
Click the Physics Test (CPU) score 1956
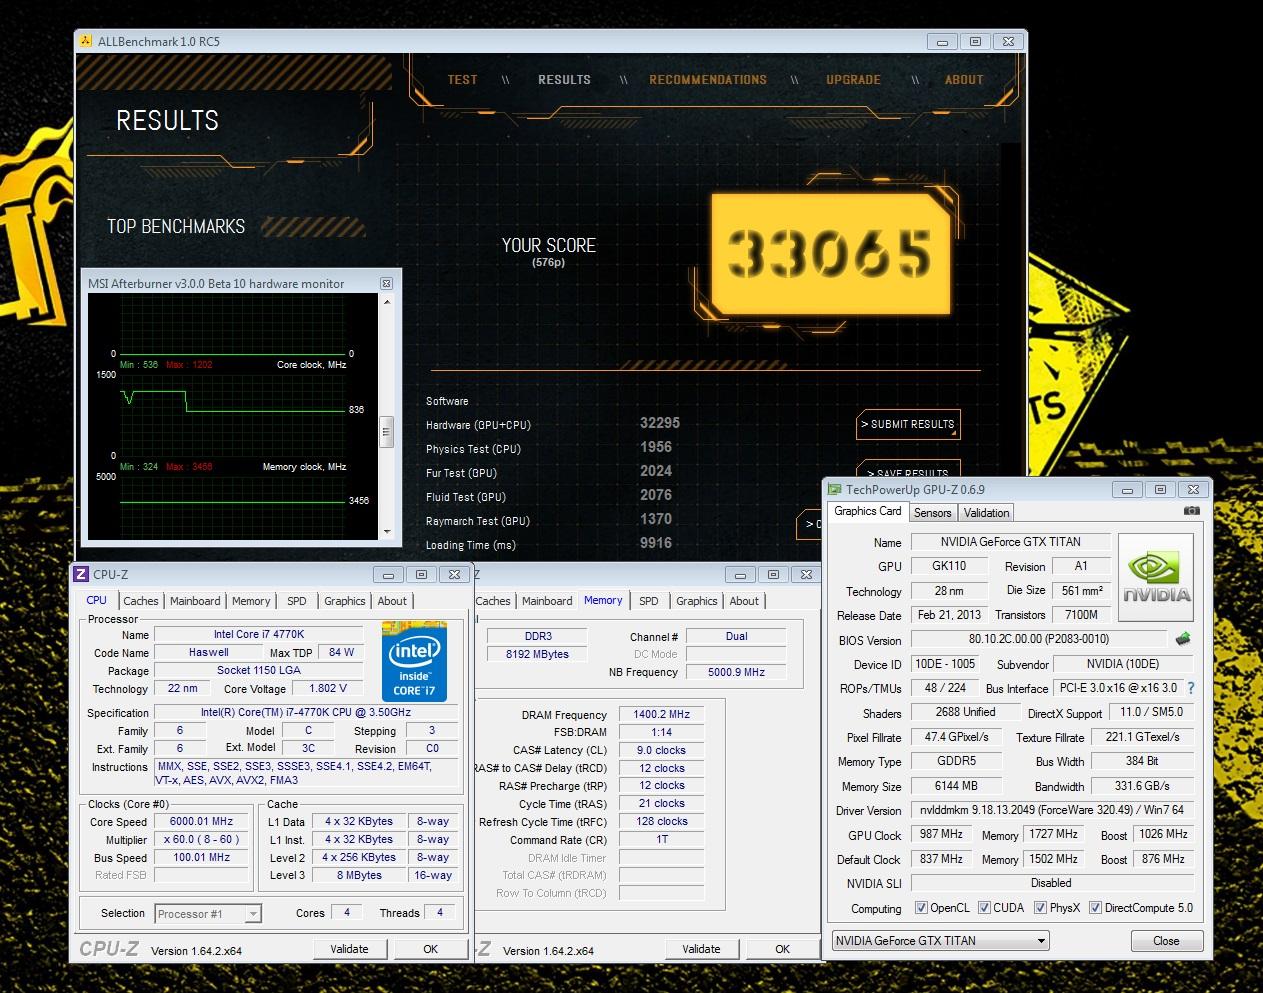656,447
